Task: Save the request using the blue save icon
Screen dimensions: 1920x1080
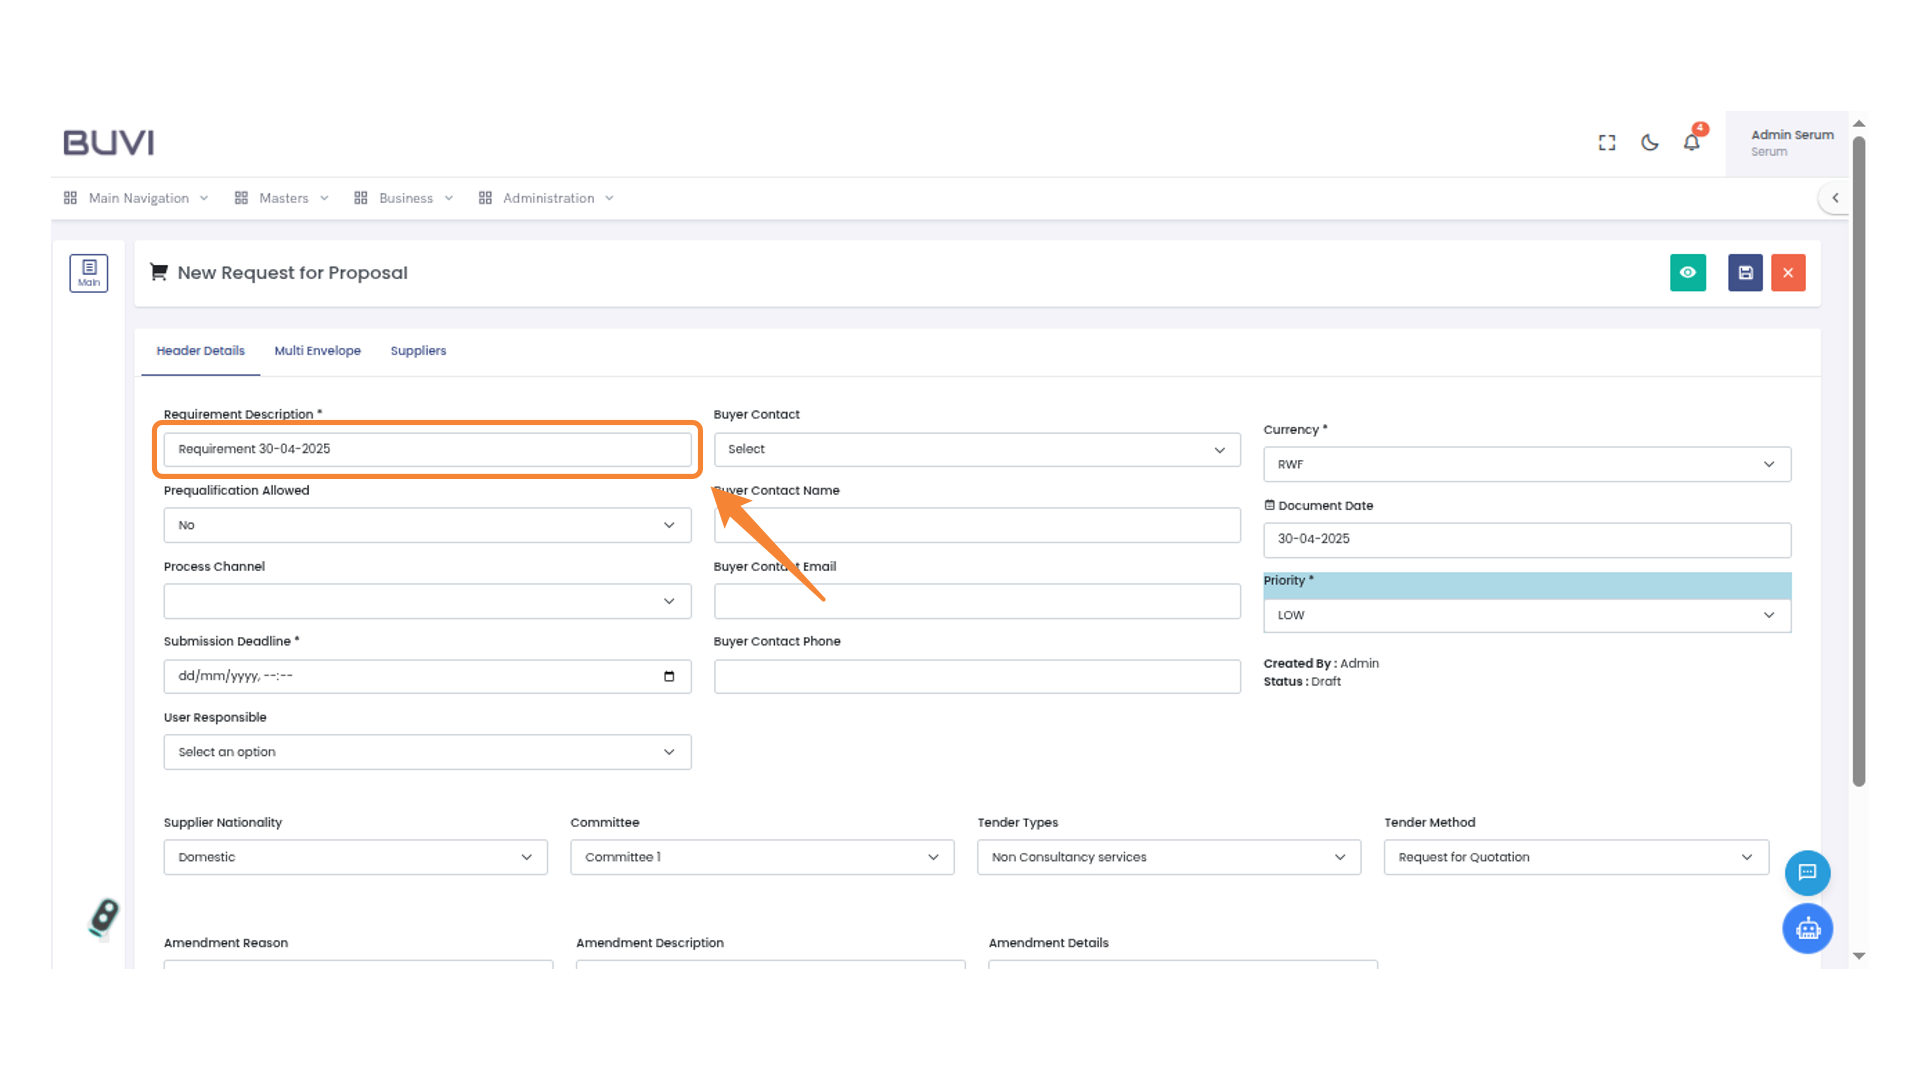Action: [x=1744, y=272]
